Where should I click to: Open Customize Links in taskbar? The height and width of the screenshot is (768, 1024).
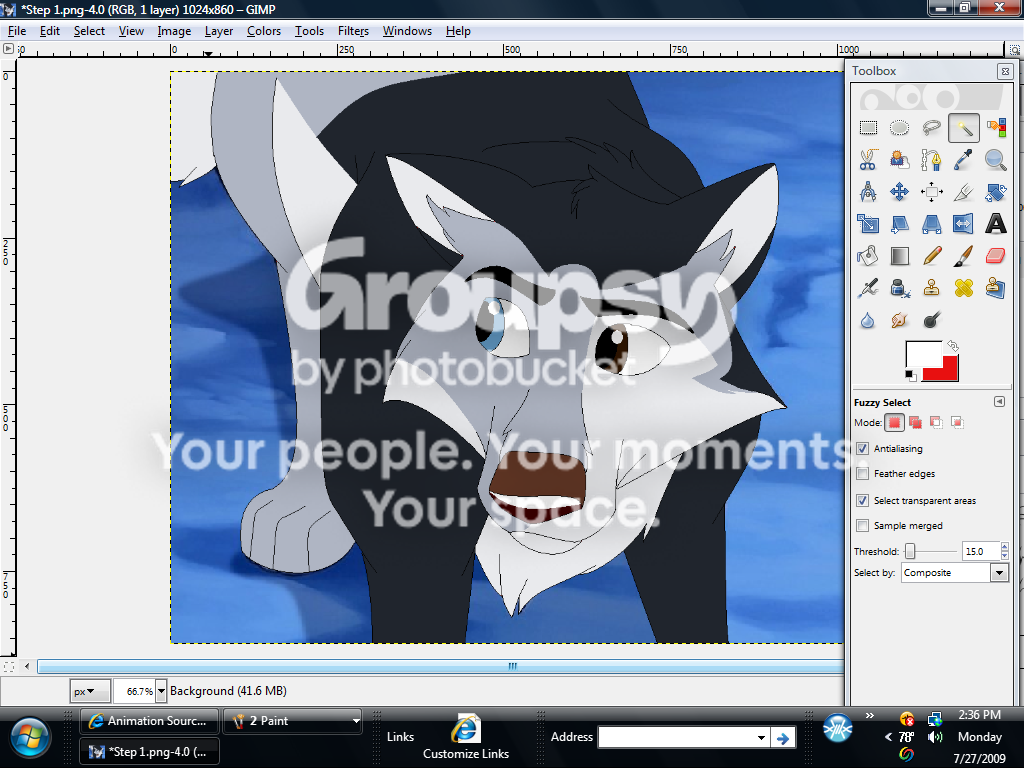[x=466, y=738]
